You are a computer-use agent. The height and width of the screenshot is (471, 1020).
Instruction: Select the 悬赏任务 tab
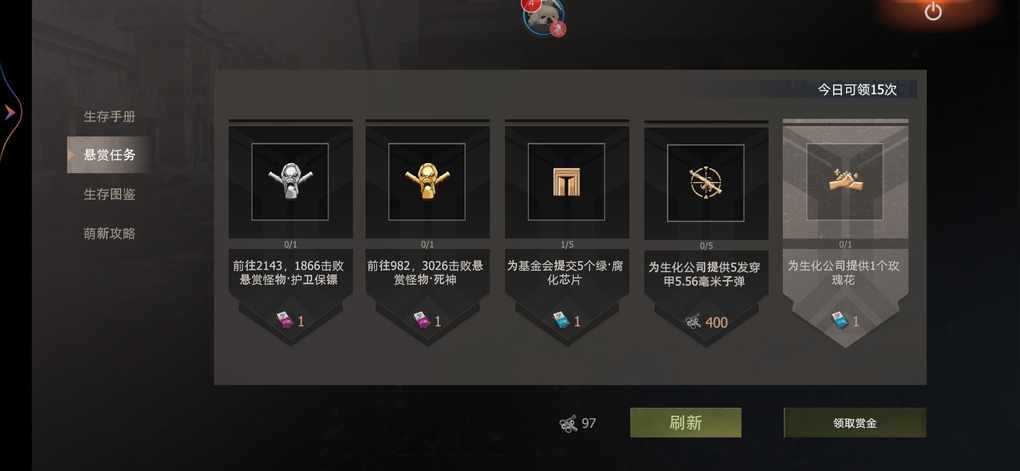coord(109,155)
